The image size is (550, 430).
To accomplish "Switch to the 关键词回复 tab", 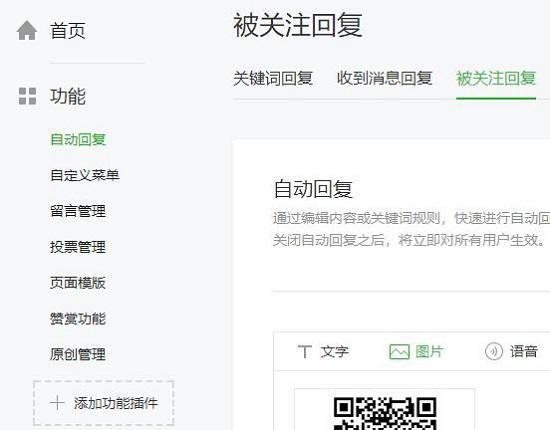I will coord(273,78).
